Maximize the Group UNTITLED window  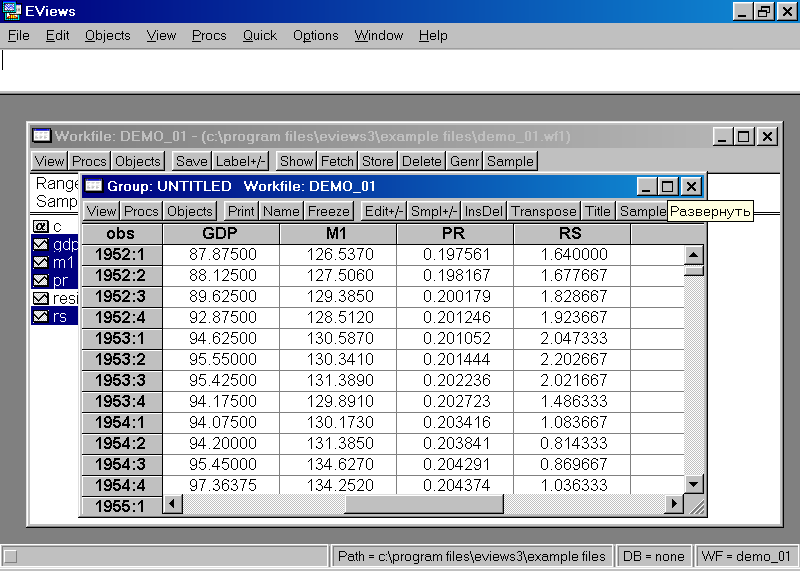(668, 186)
